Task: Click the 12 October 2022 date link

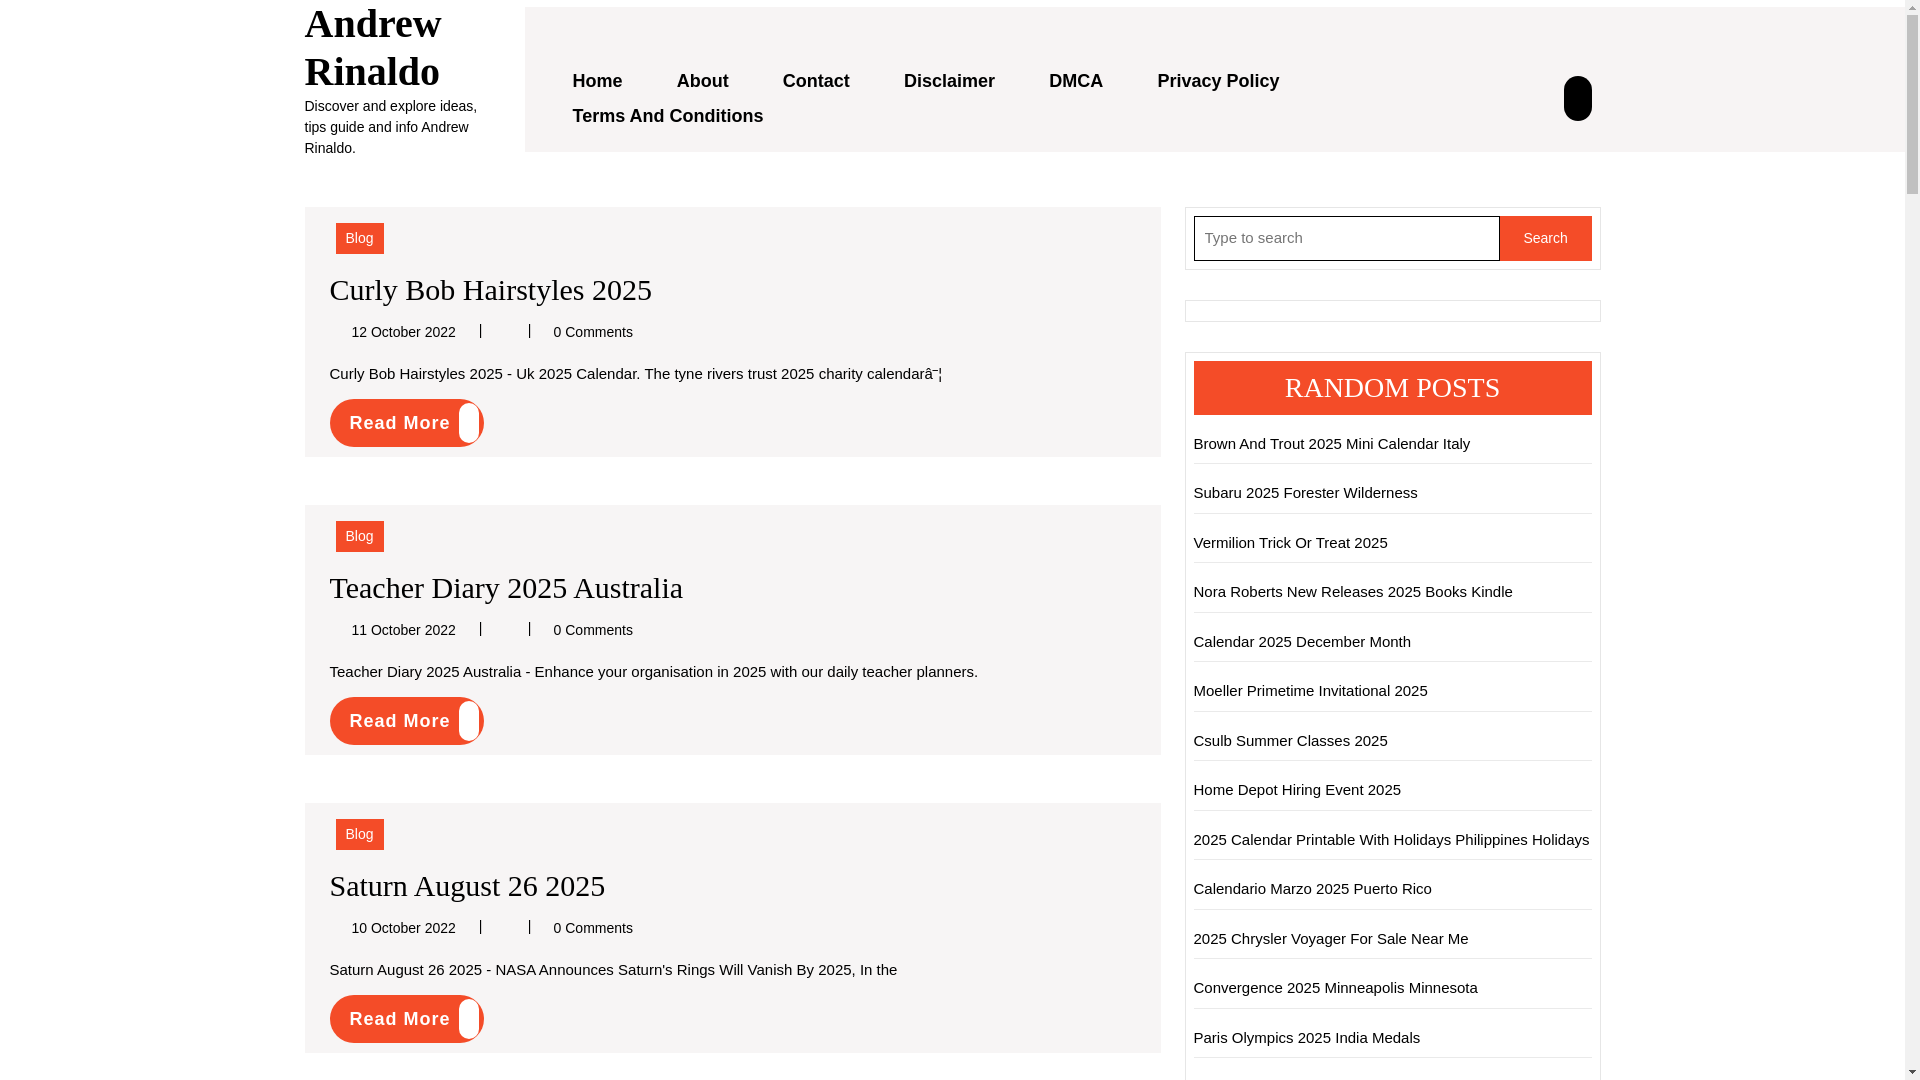Action: 403,332
